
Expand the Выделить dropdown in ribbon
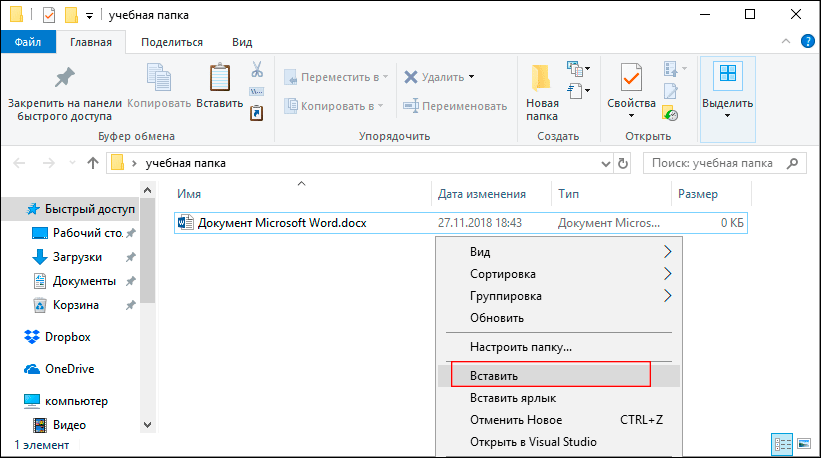pos(727,115)
